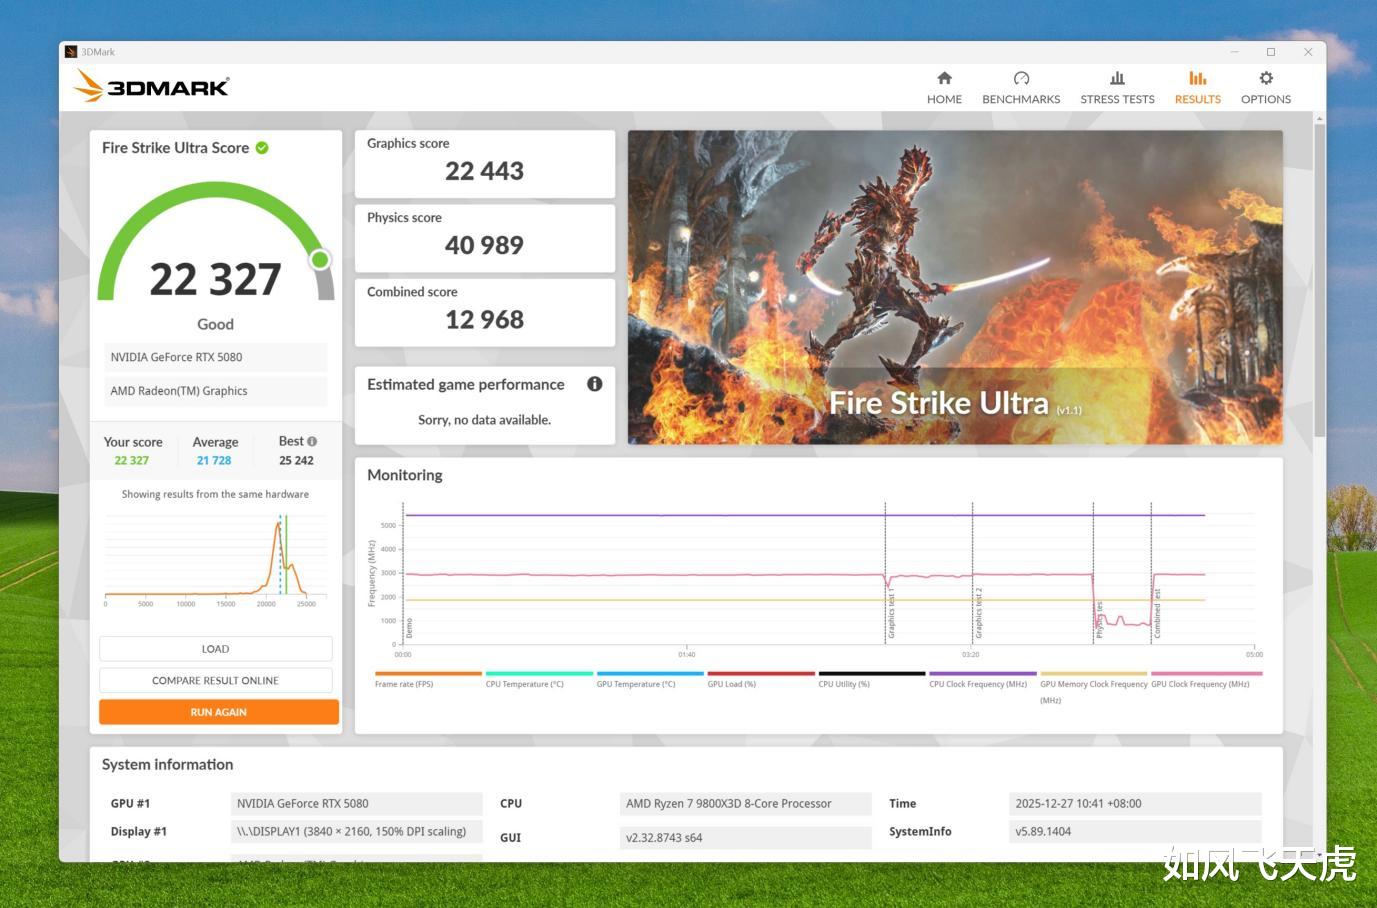Viewport: 1377px width, 908px height.
Task: Click the Average score value 21 728
Action: tap(214, 461)
